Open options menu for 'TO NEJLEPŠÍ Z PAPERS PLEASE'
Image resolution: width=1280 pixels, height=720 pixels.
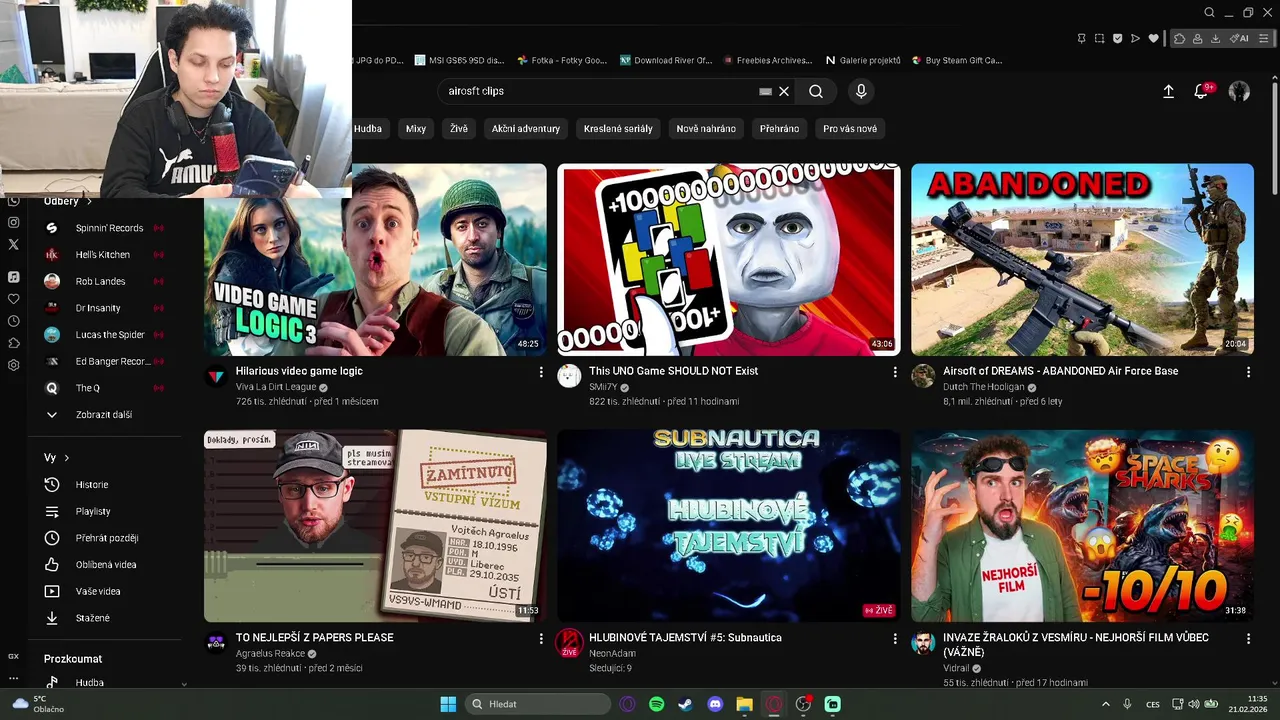541,638
